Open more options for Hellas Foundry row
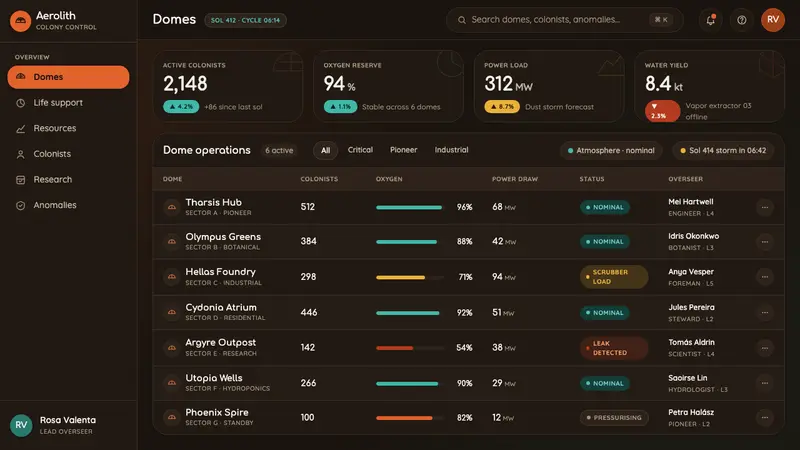 pyautogui.click(x=765, y=277)
